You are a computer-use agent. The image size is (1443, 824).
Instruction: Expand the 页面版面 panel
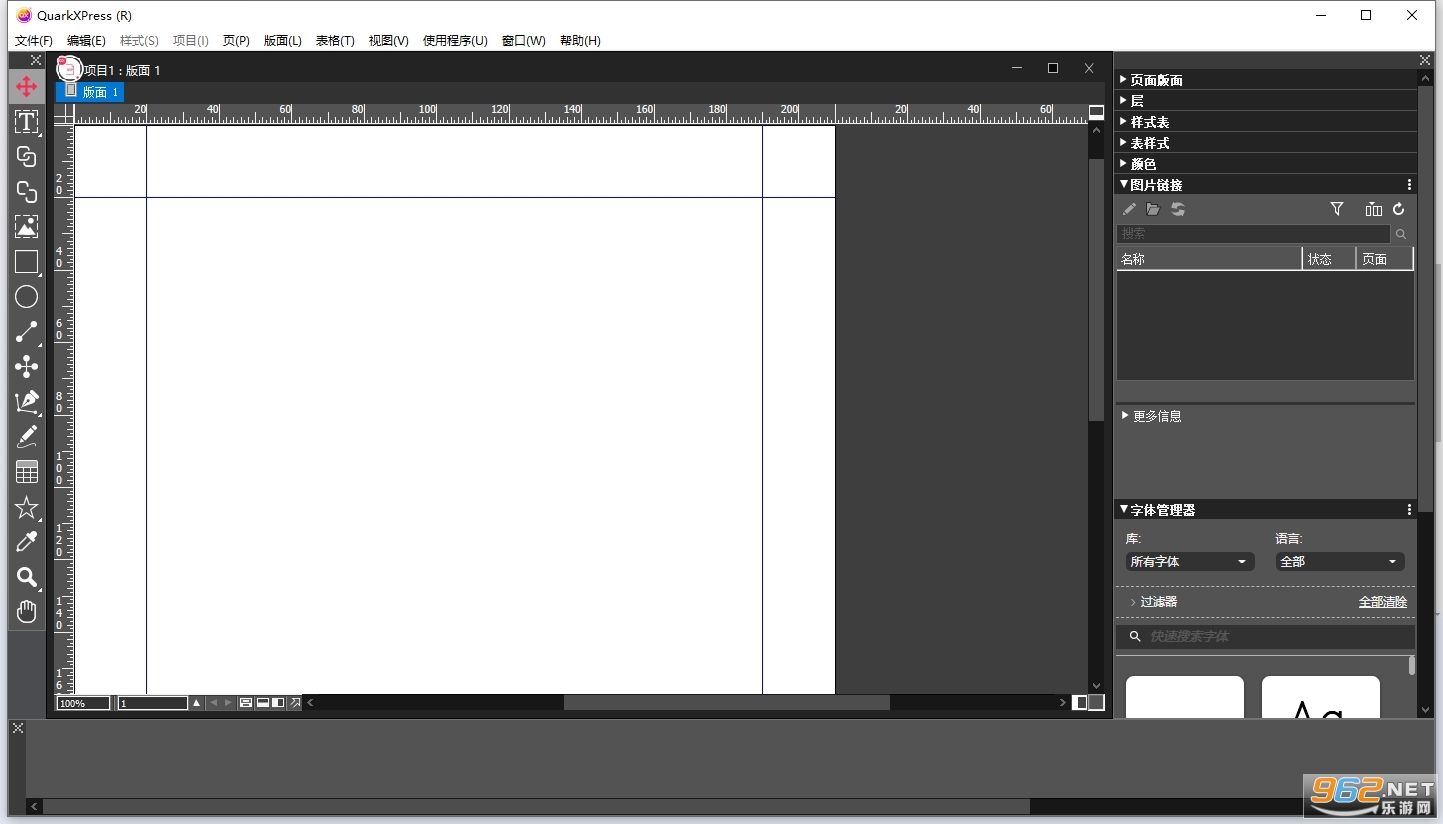coord(1123,79)
